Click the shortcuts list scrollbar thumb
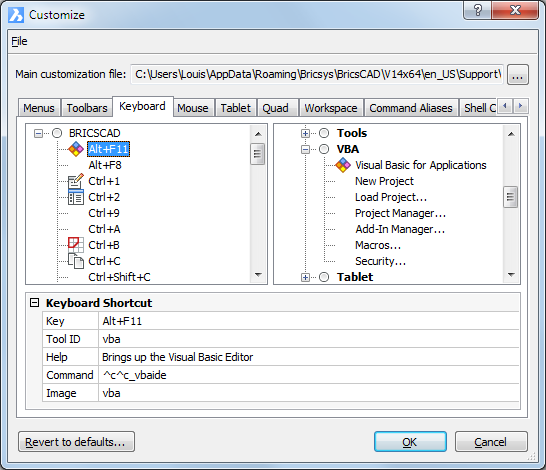 [x=257, y=154]
